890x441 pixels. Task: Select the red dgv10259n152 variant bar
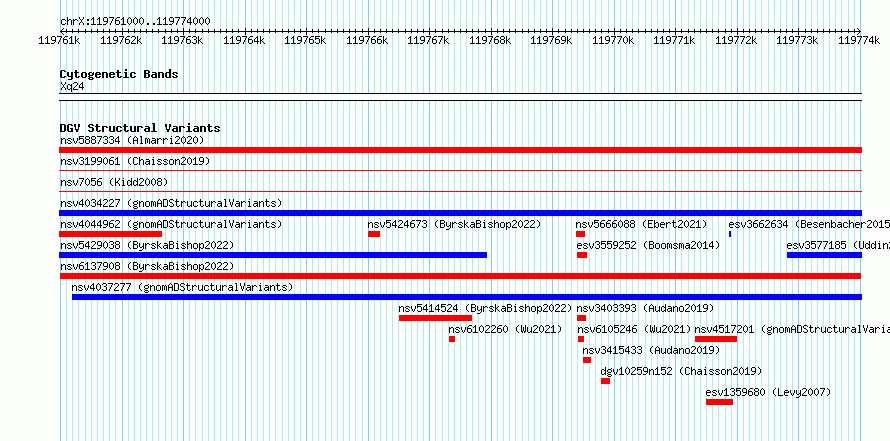tap(606, 381)
